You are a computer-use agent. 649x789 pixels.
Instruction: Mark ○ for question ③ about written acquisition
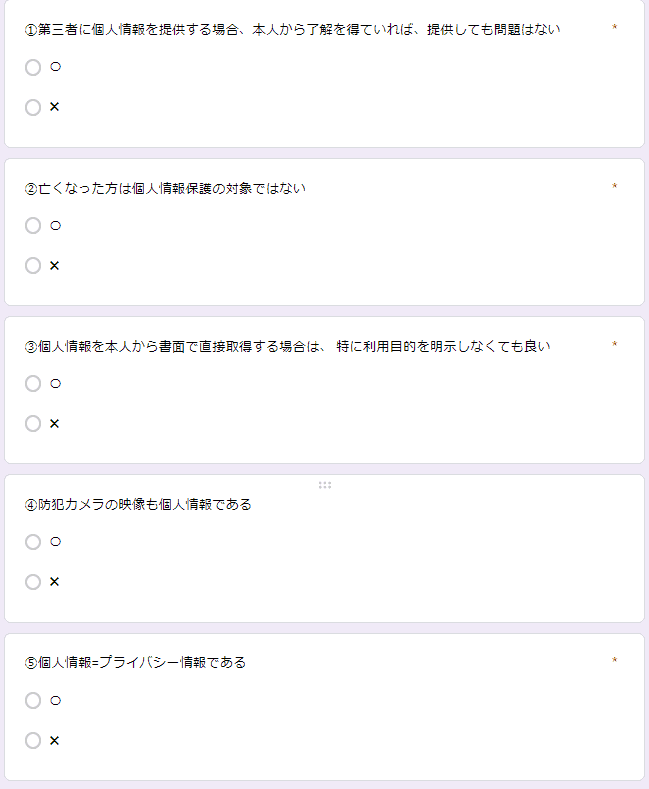[x=33, y=384]
